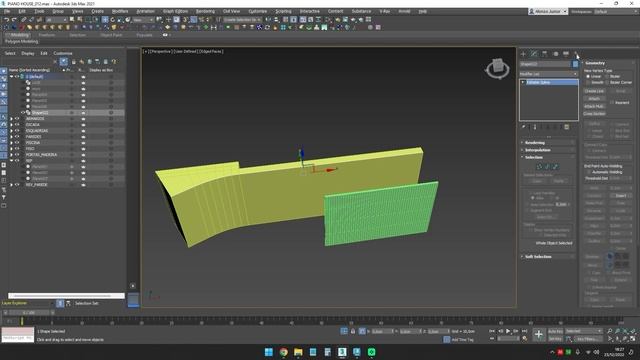Select the Bezier vertex type radio
Viewport: 640px width, 360px height.
pos(607,76)
